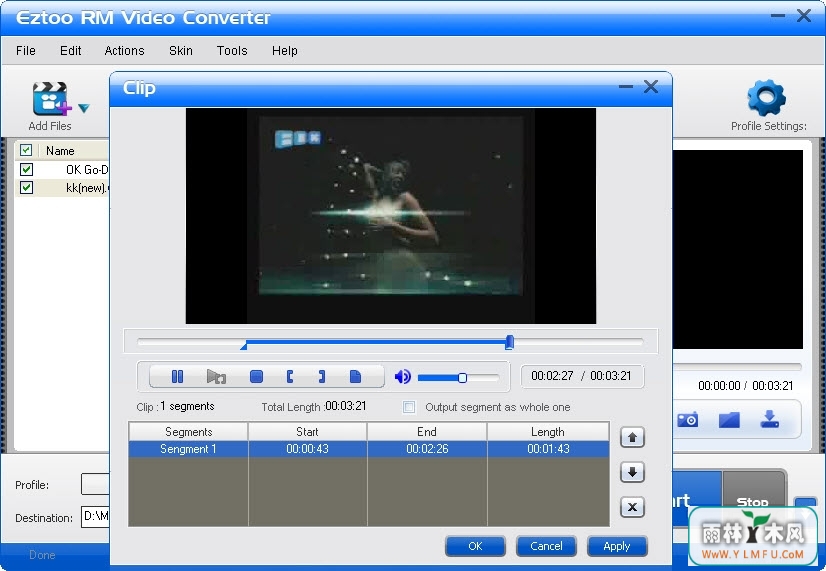Viewport: 826px width, 571px height.
Task: Close the Clip dialog
Action: click(x=651, y=86)
